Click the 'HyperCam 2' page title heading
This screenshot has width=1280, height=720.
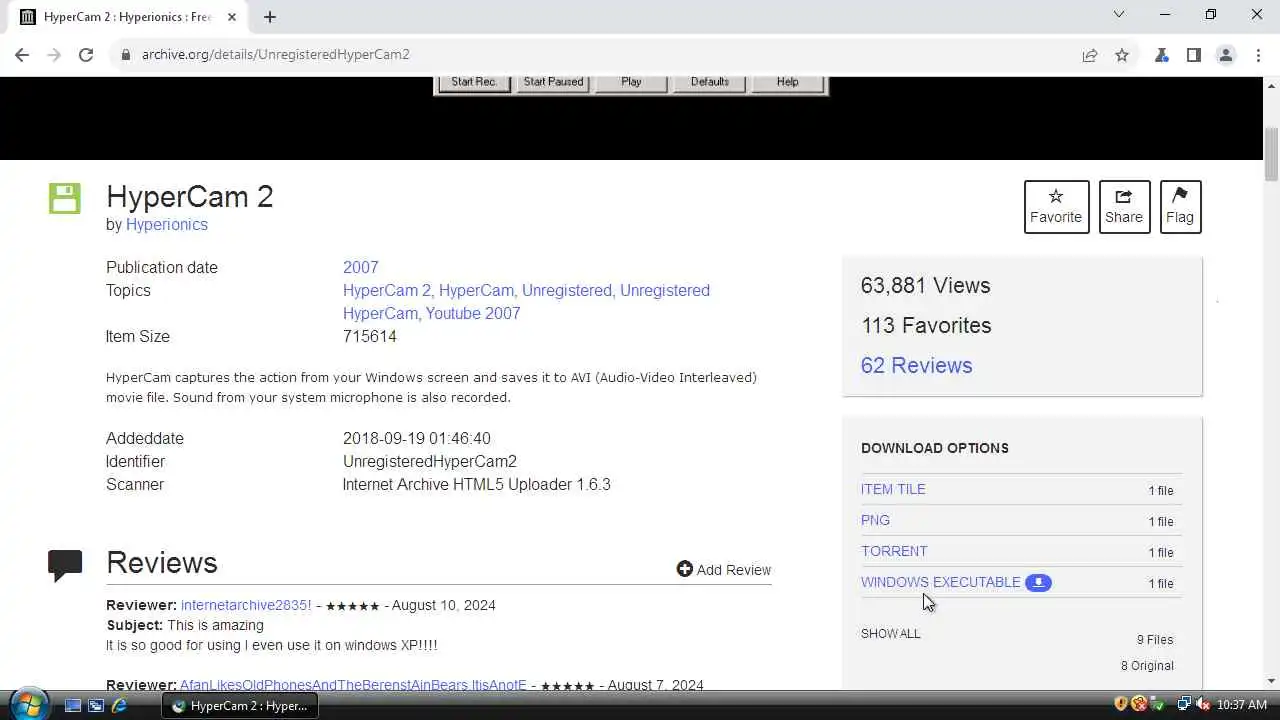(190, 197)
